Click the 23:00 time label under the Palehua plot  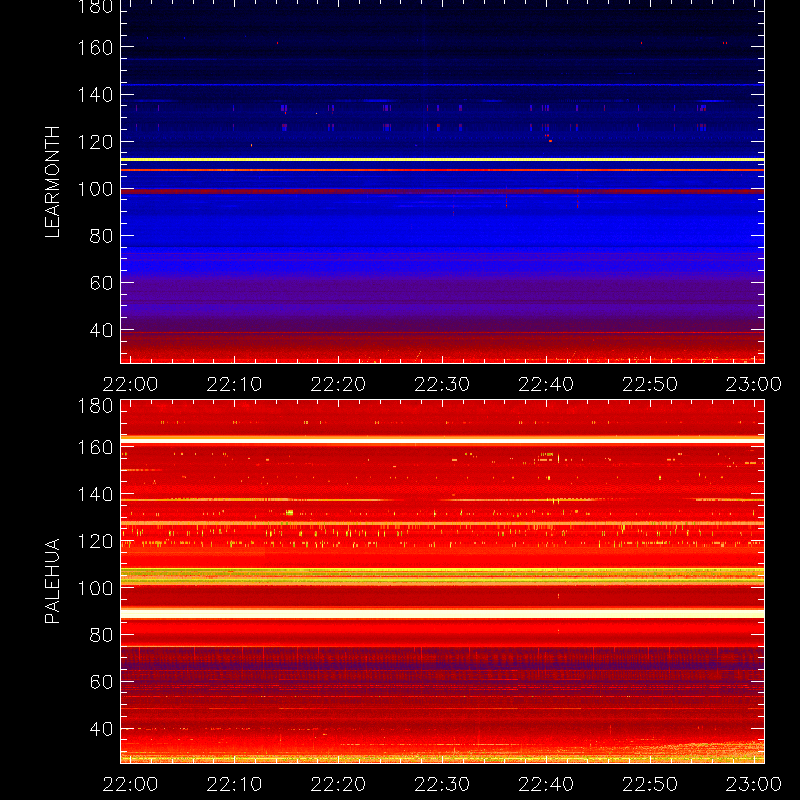click(x=754, y=784)
